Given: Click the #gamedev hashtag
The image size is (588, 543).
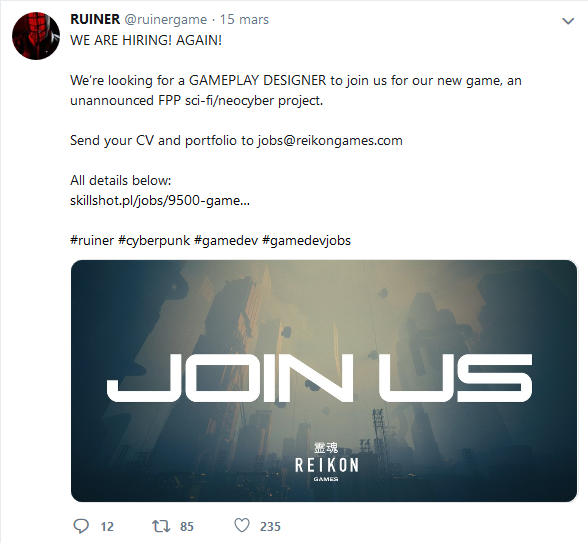Looking at the screenshot, I should pos(226,241).
